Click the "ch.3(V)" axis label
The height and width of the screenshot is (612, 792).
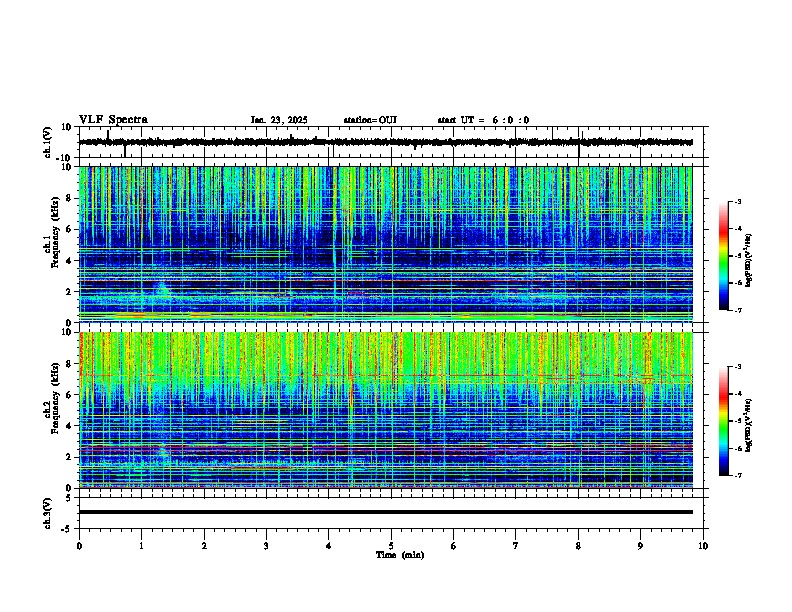[x=48, y=513]
